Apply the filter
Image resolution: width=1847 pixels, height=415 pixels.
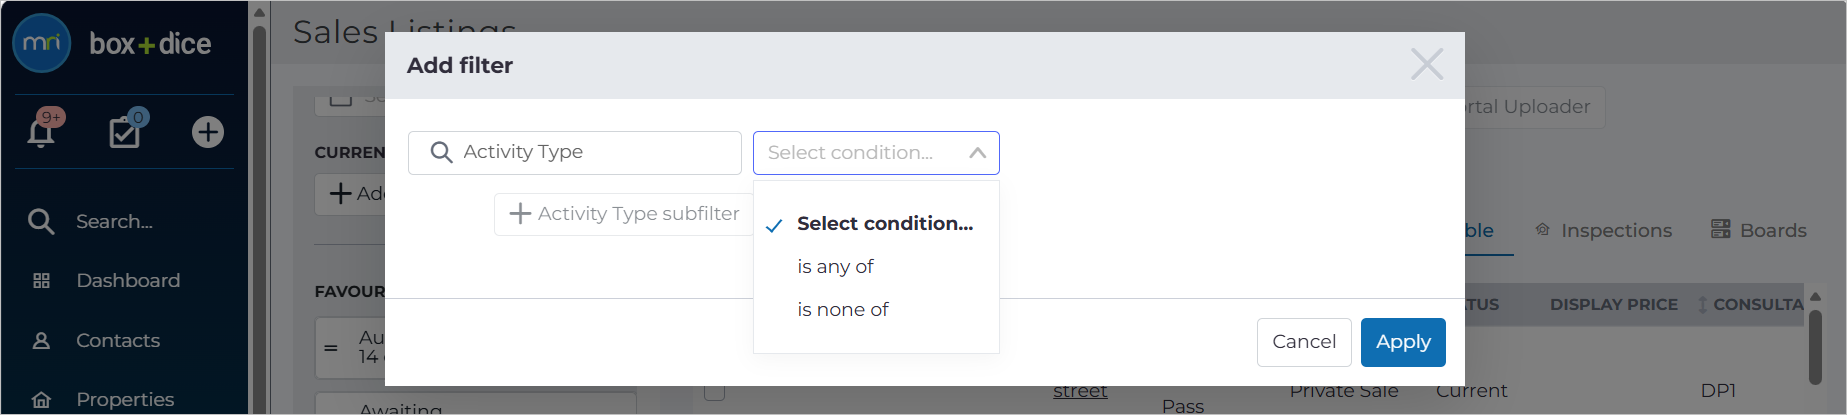coord(1403,342)
